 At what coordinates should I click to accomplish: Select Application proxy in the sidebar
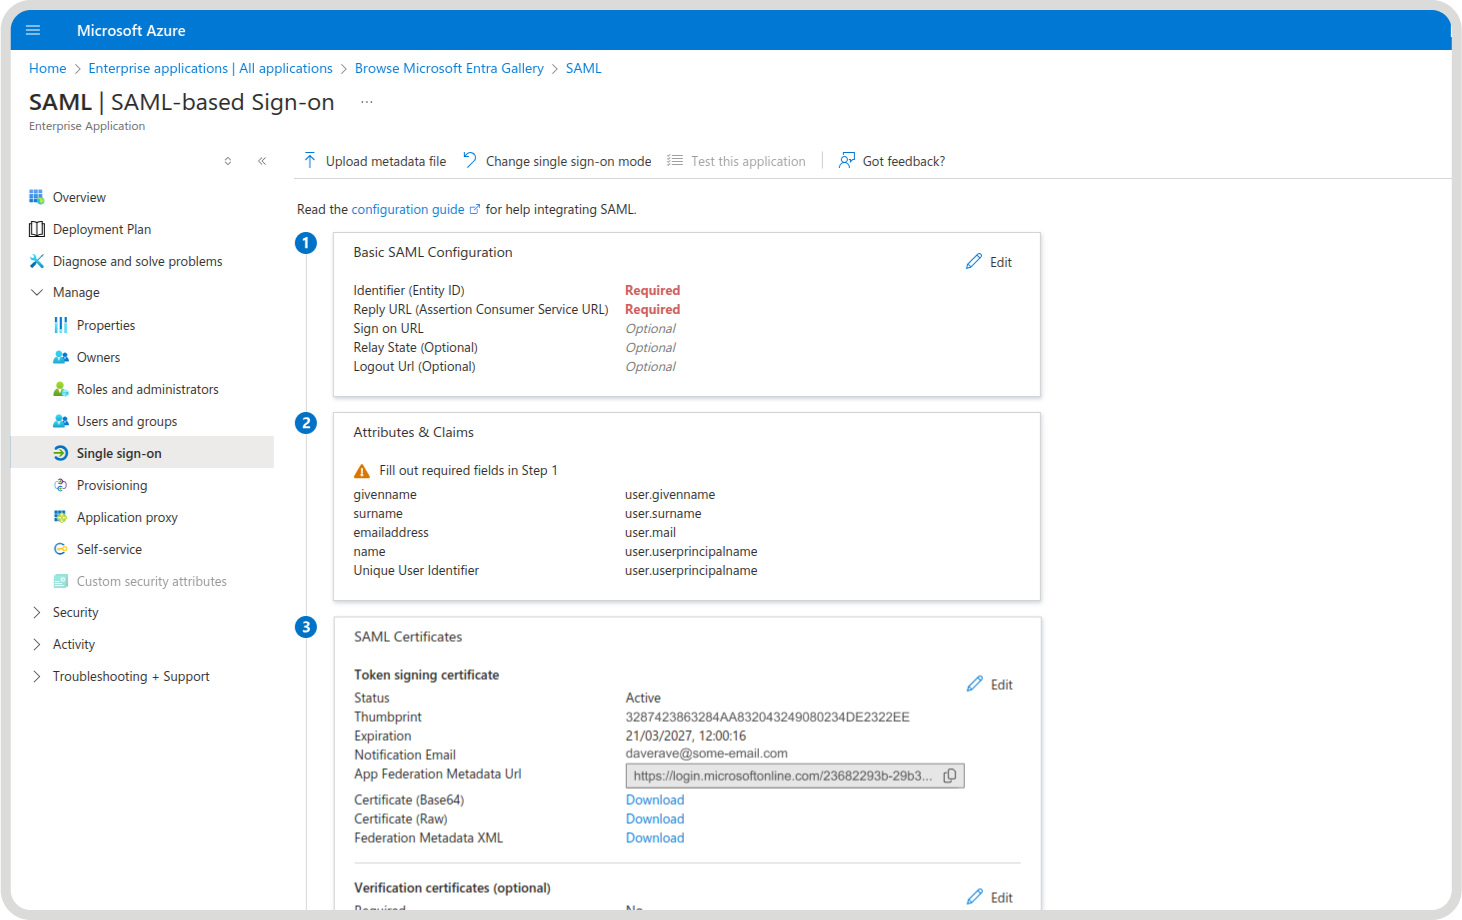click(x=127, y=517)
